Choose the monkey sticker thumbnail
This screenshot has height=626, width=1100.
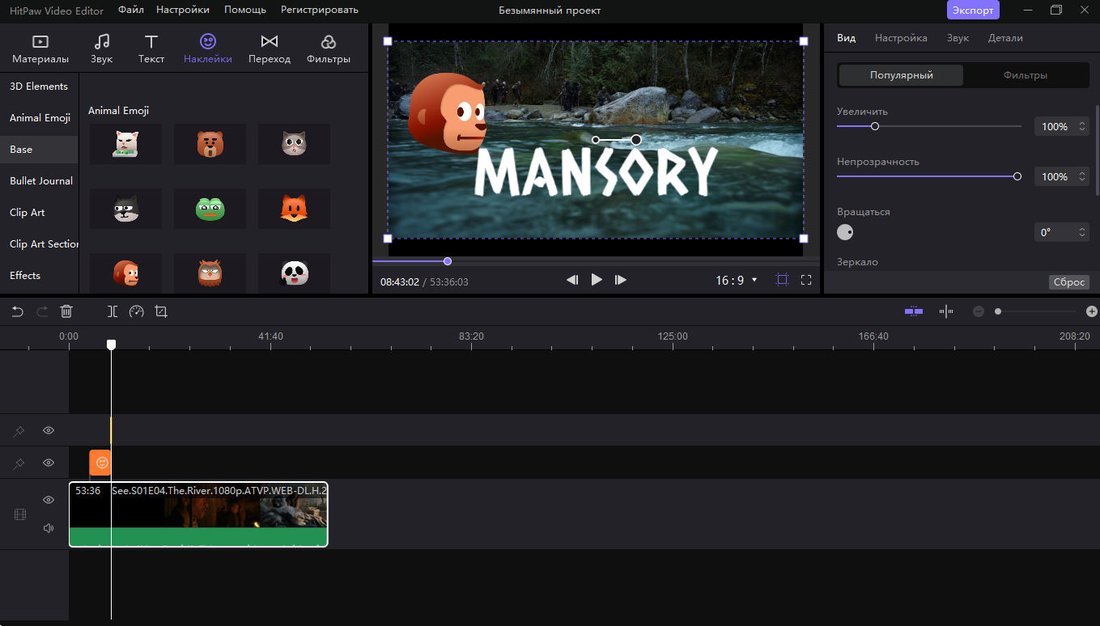click(126, 273)
